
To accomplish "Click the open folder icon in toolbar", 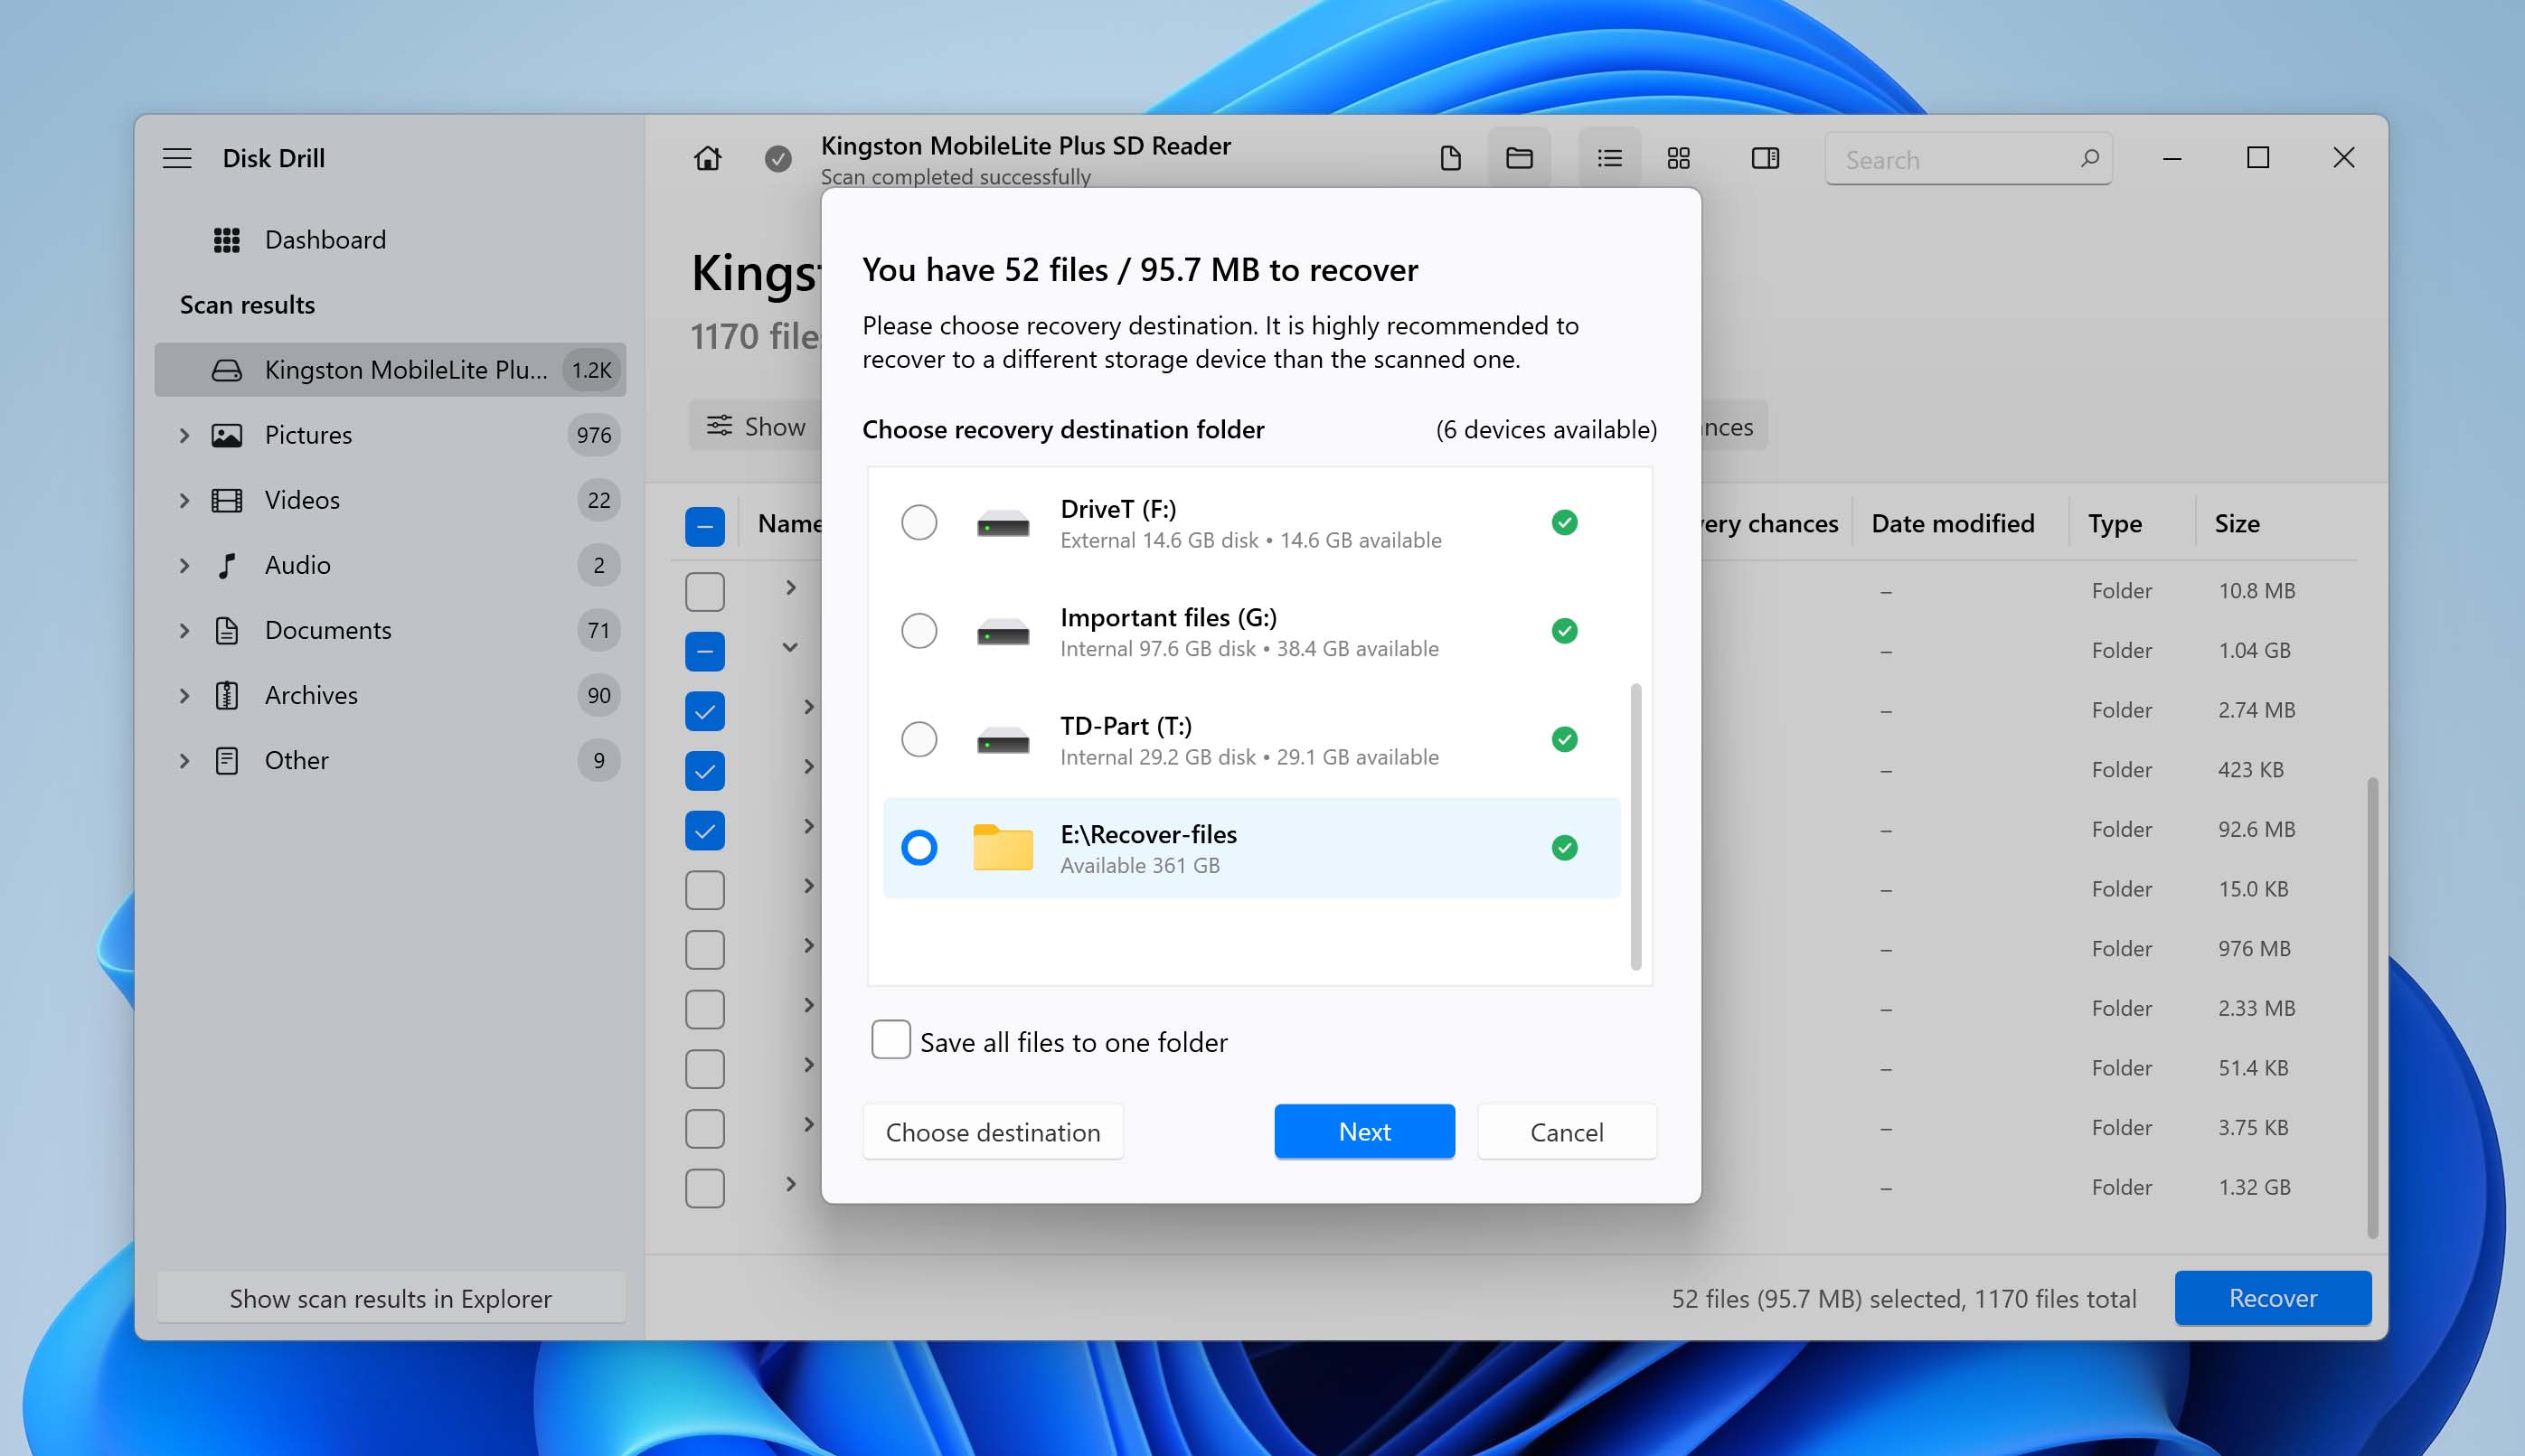I will coord(1519,158).
